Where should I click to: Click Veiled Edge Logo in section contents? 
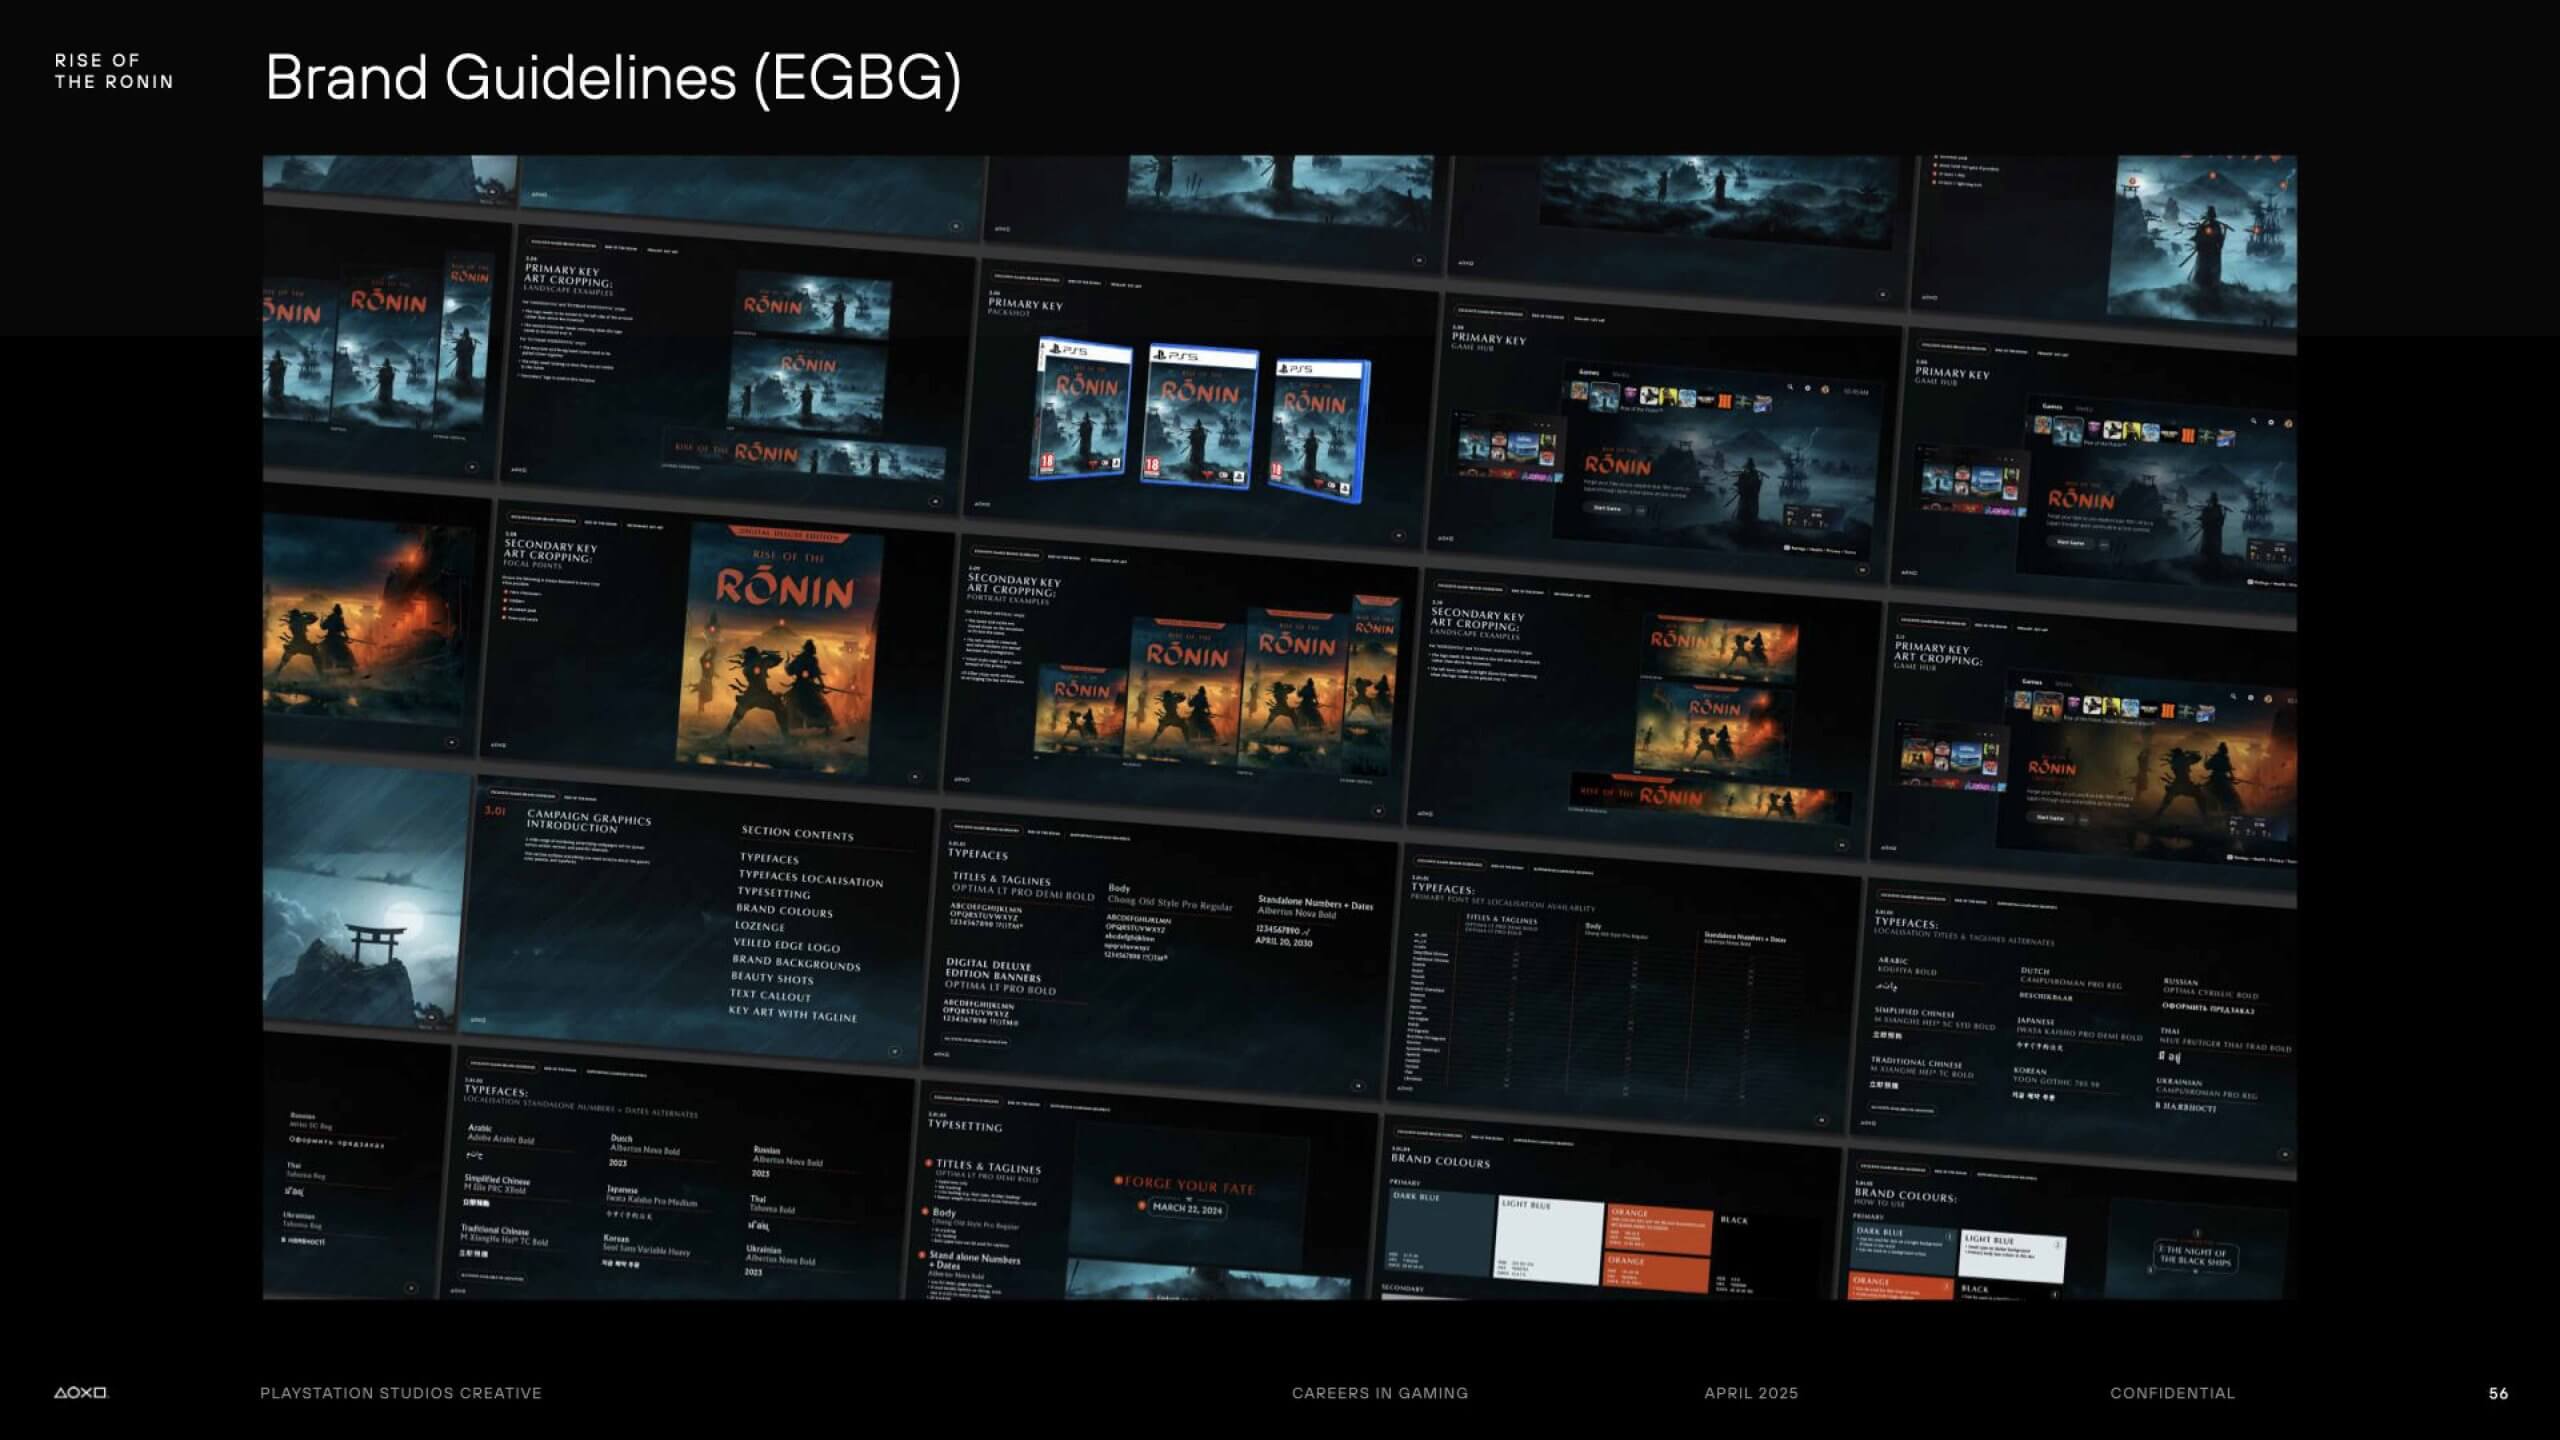click(x=786, y=944)
